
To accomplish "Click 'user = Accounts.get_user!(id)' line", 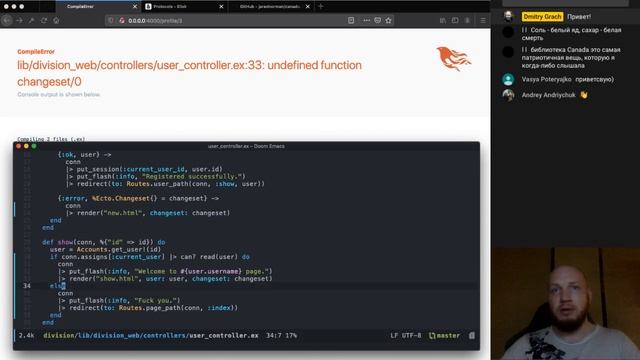I will [x=105, y=249].
